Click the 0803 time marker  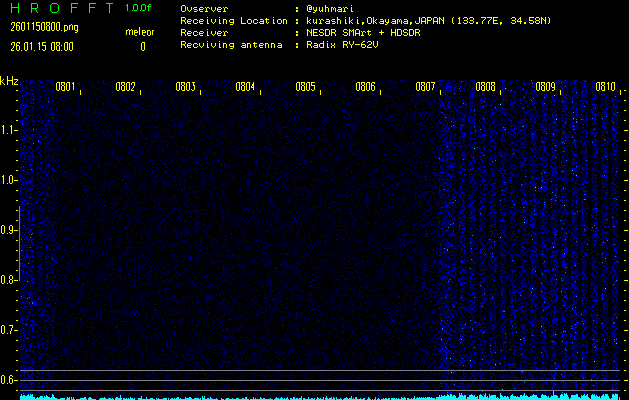186,88
